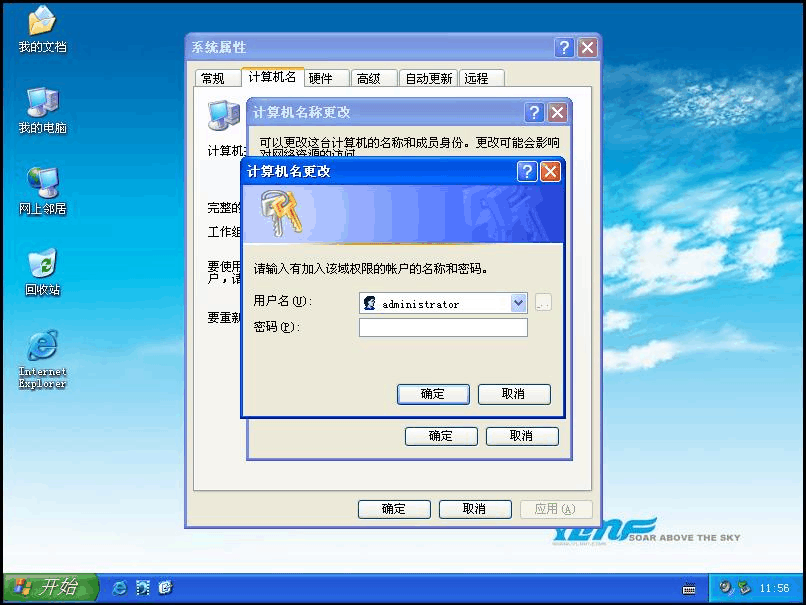Open 我的文档 desktop icon
This screenshot has height=605, width=806.
pos(42,24)
